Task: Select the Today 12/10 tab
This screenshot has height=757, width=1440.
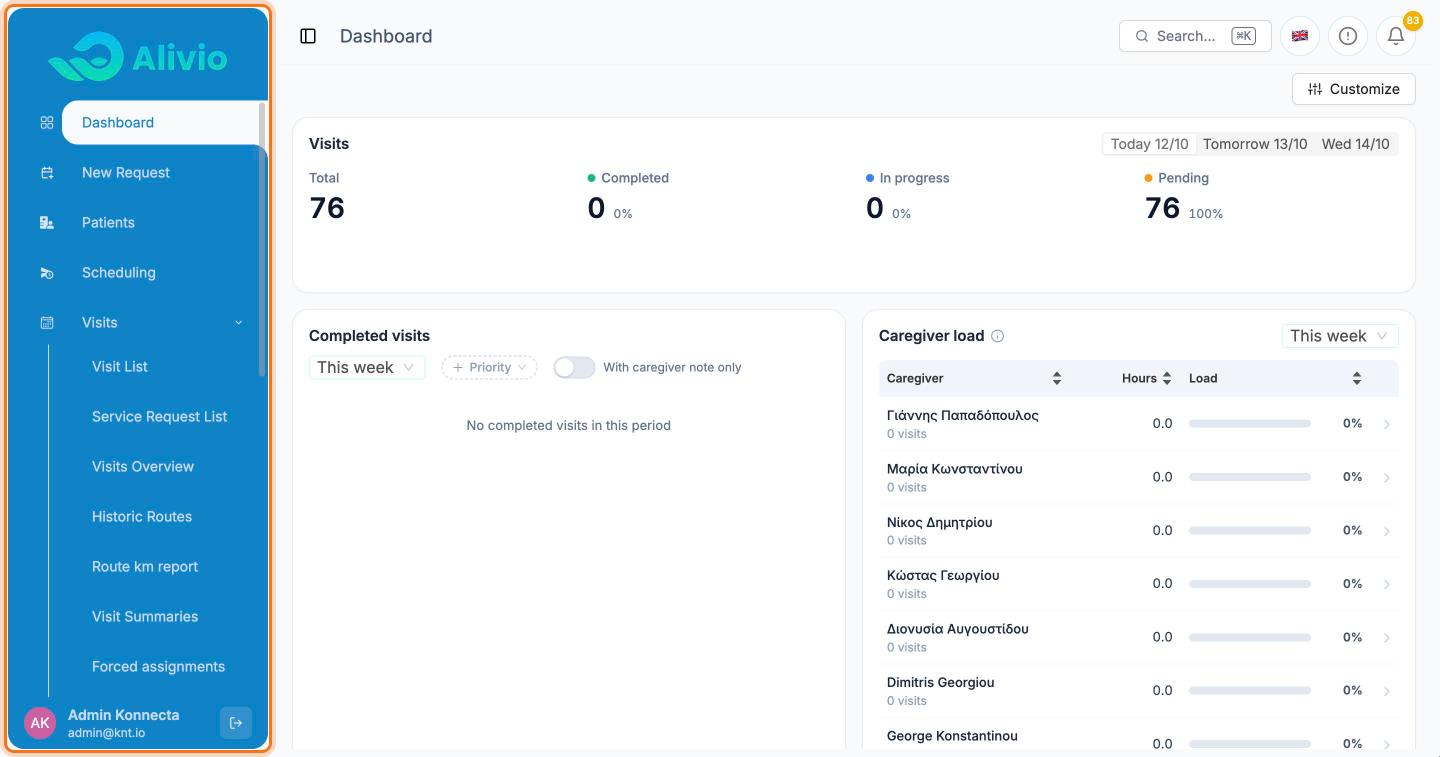Action: 1150,144
